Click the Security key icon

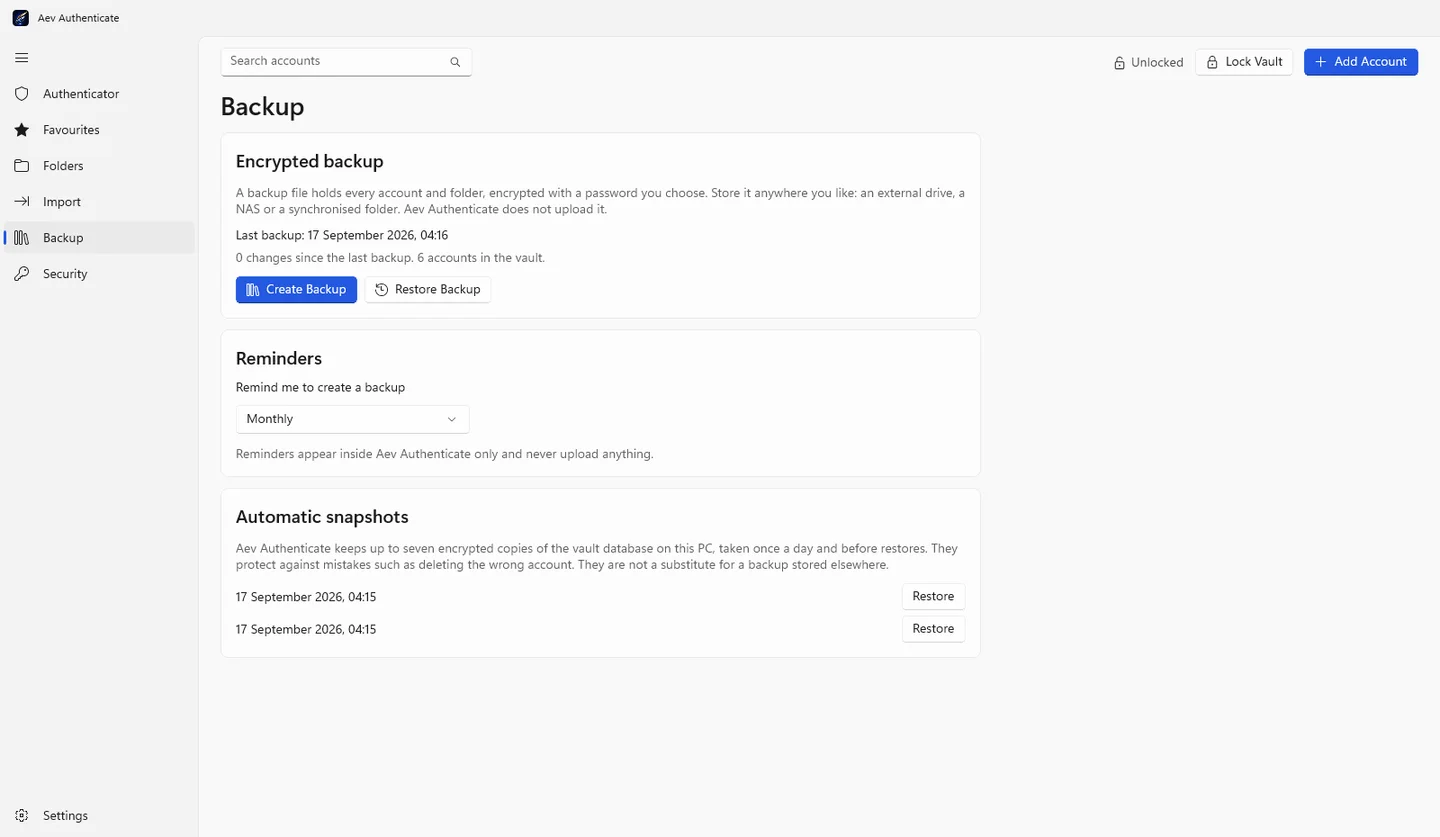21,274
